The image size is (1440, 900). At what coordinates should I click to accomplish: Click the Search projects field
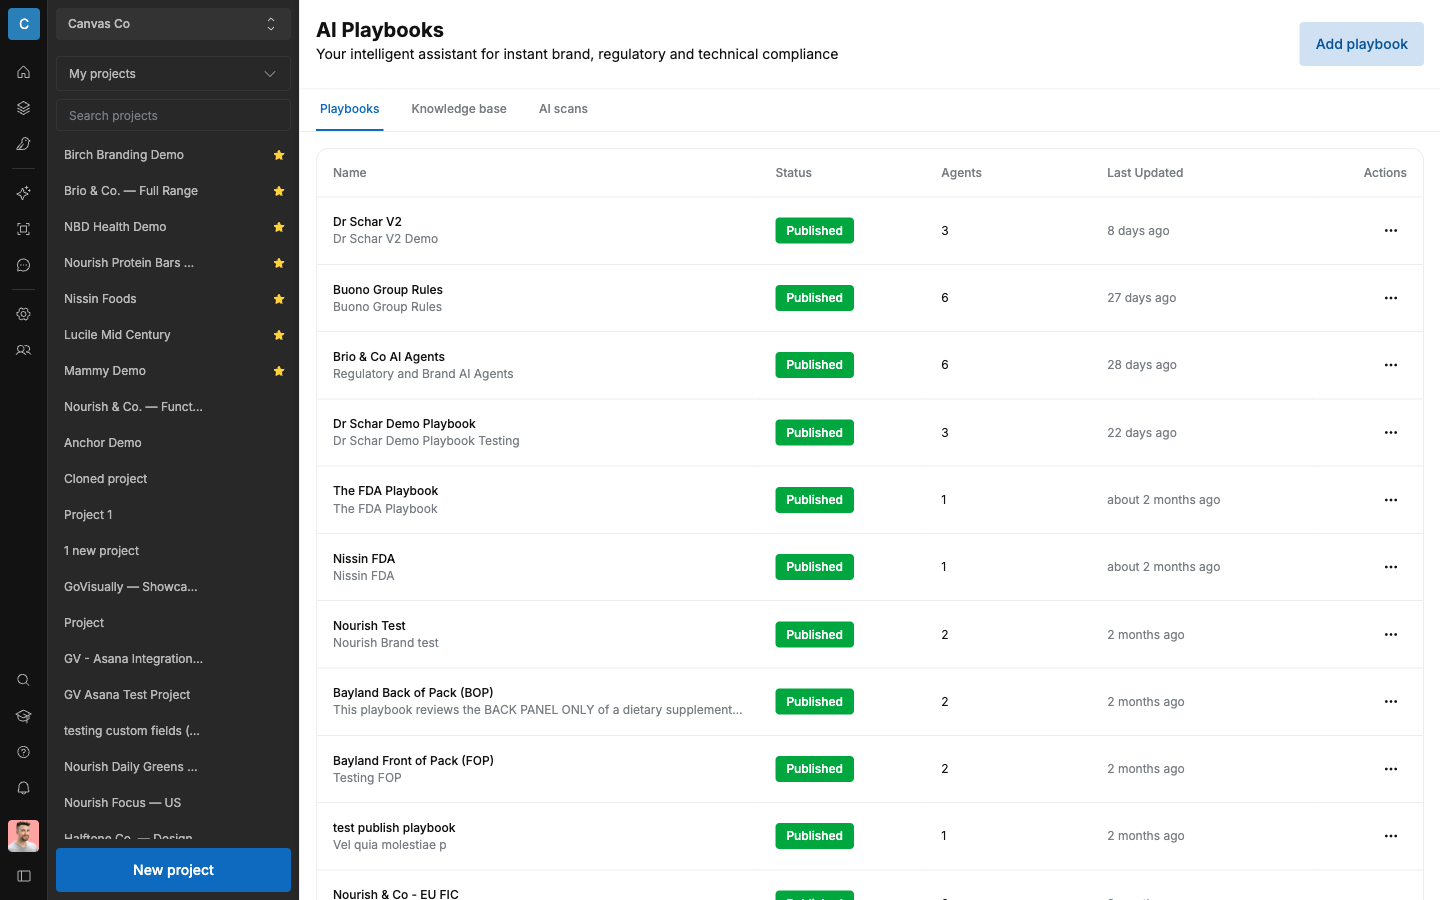click(x=173, y=115)
